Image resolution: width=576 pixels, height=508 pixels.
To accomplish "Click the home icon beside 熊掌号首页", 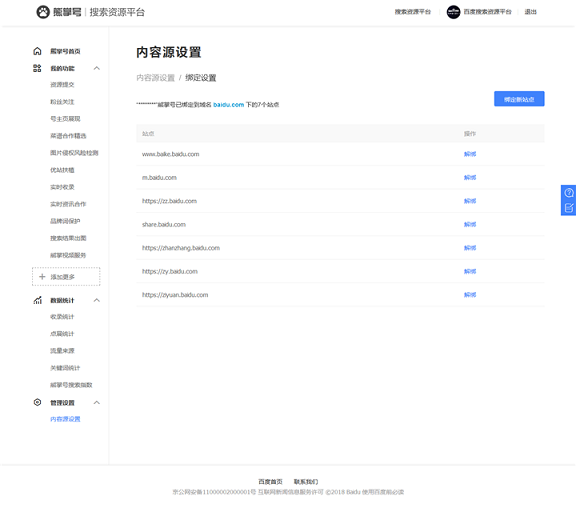I will (x=37, y=51).
